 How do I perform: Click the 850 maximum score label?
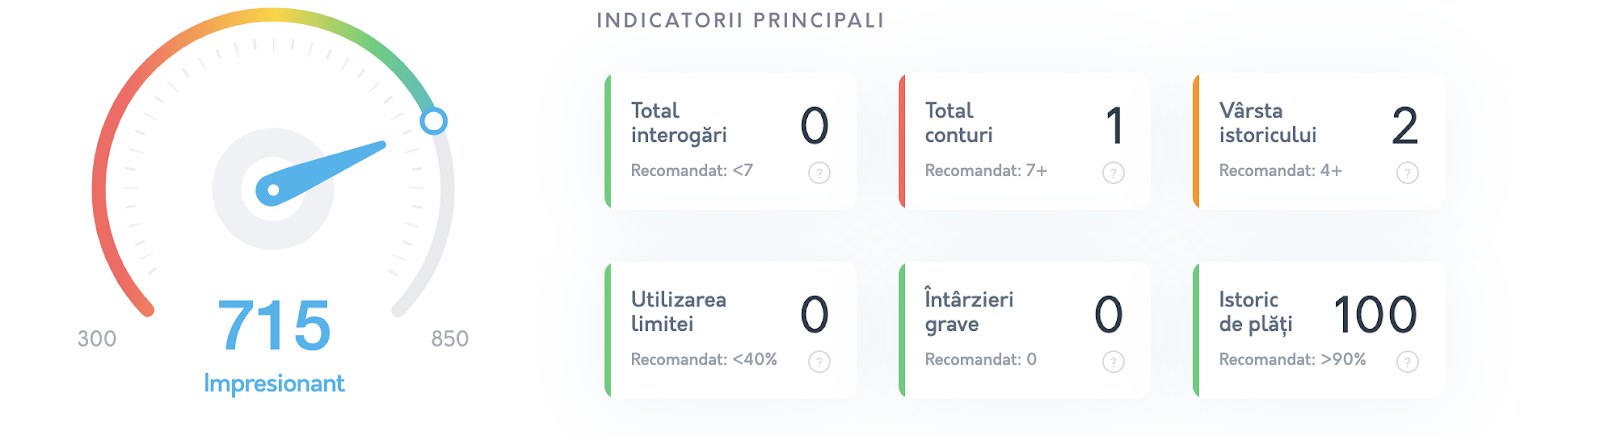click(450, 339)
